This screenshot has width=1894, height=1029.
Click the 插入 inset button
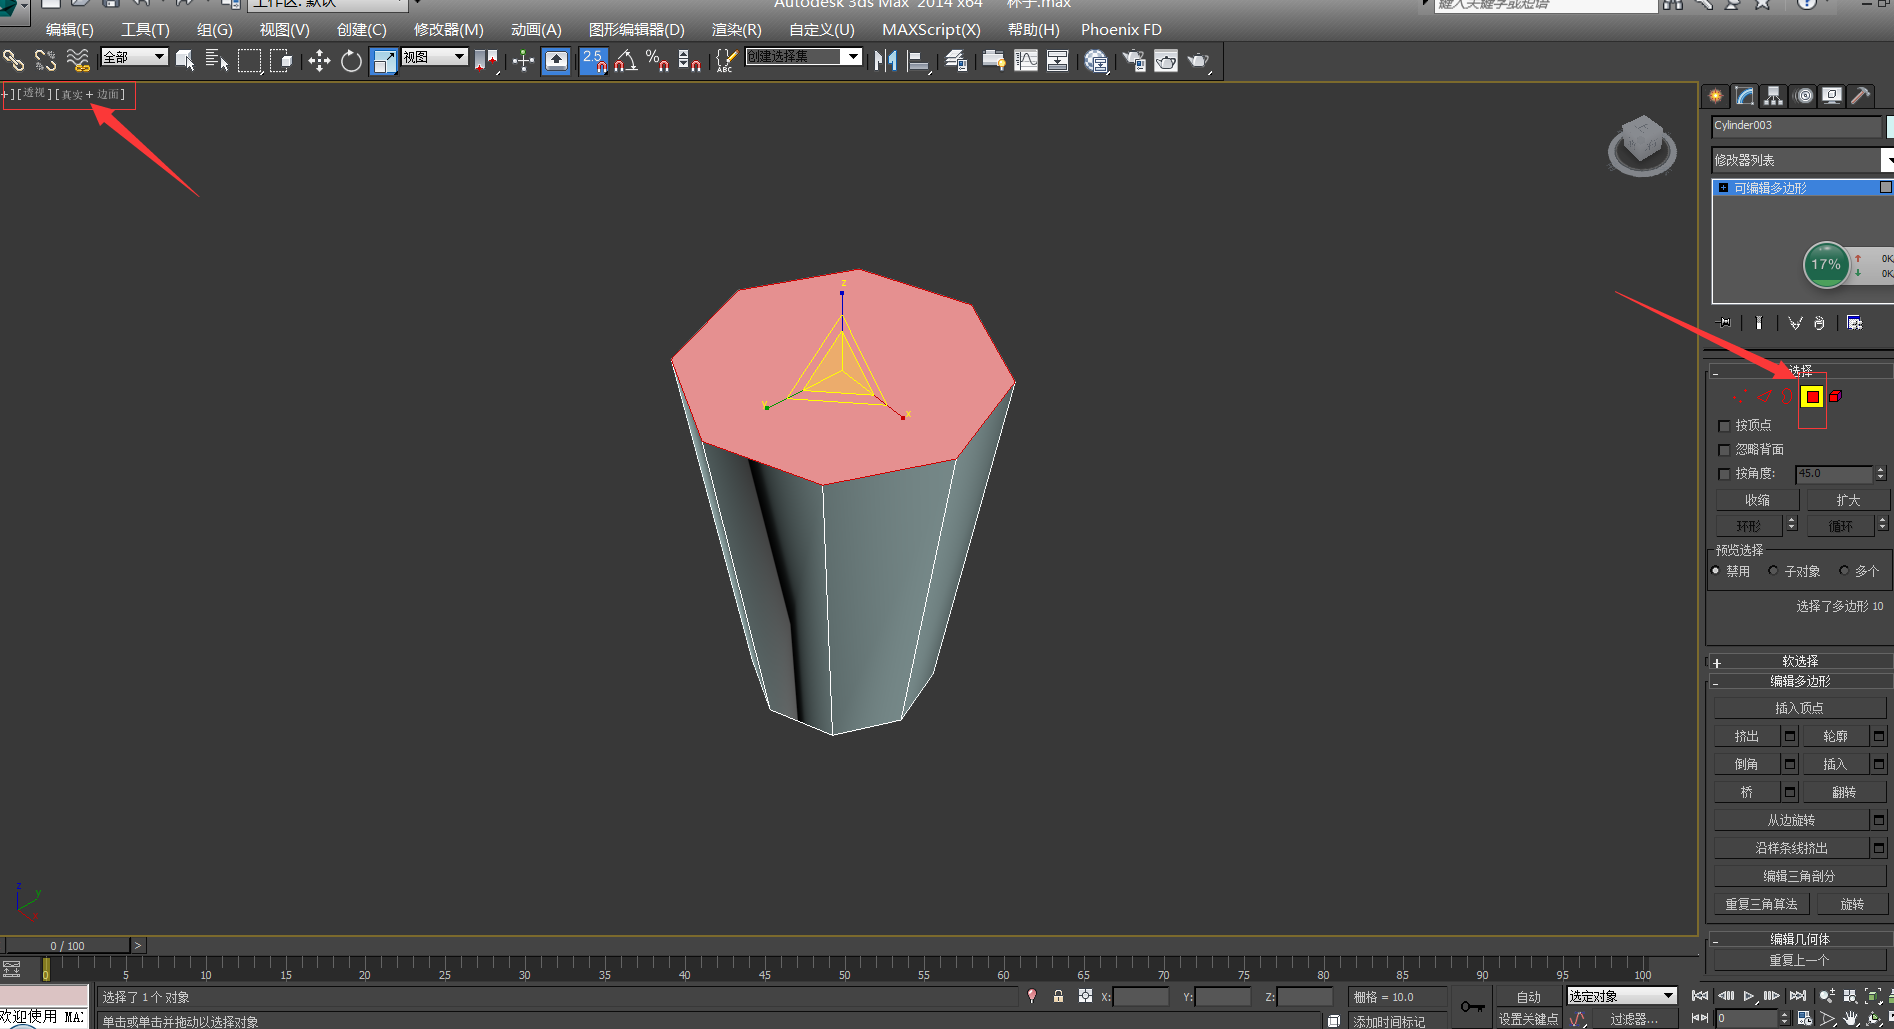coord(1836,764)
